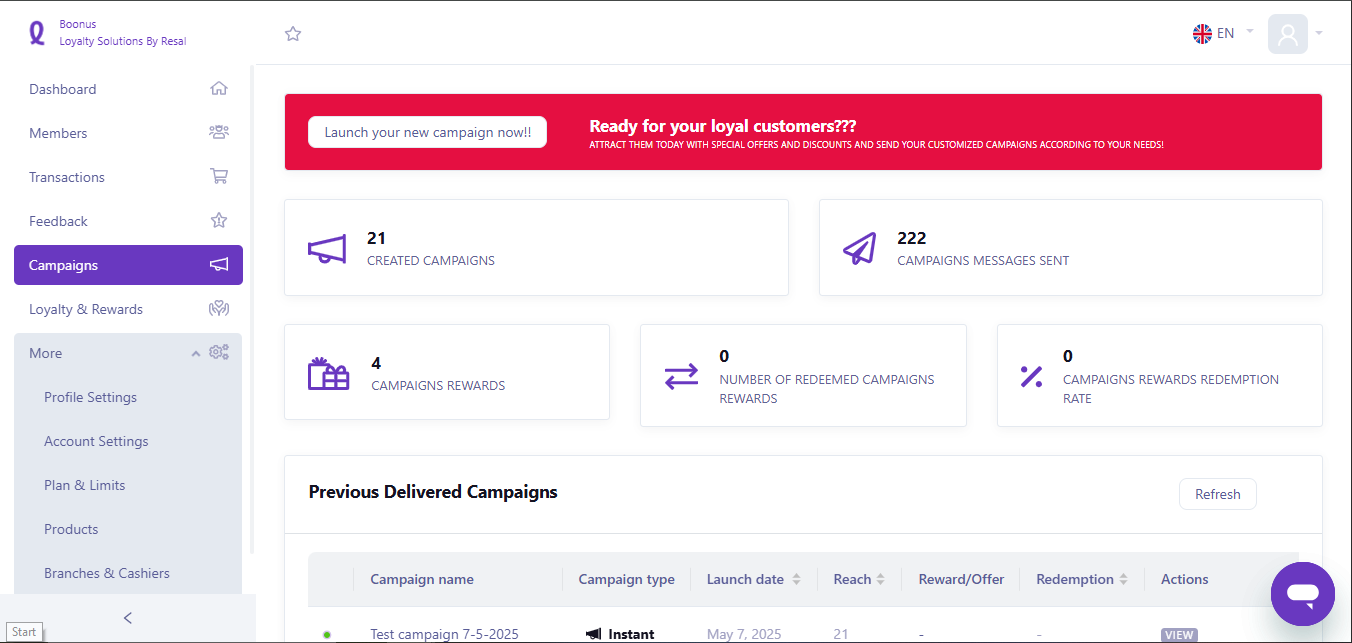Select Branches & Cashiers menu item
This screenshot has height=643, width=1352.
[107, 573]
